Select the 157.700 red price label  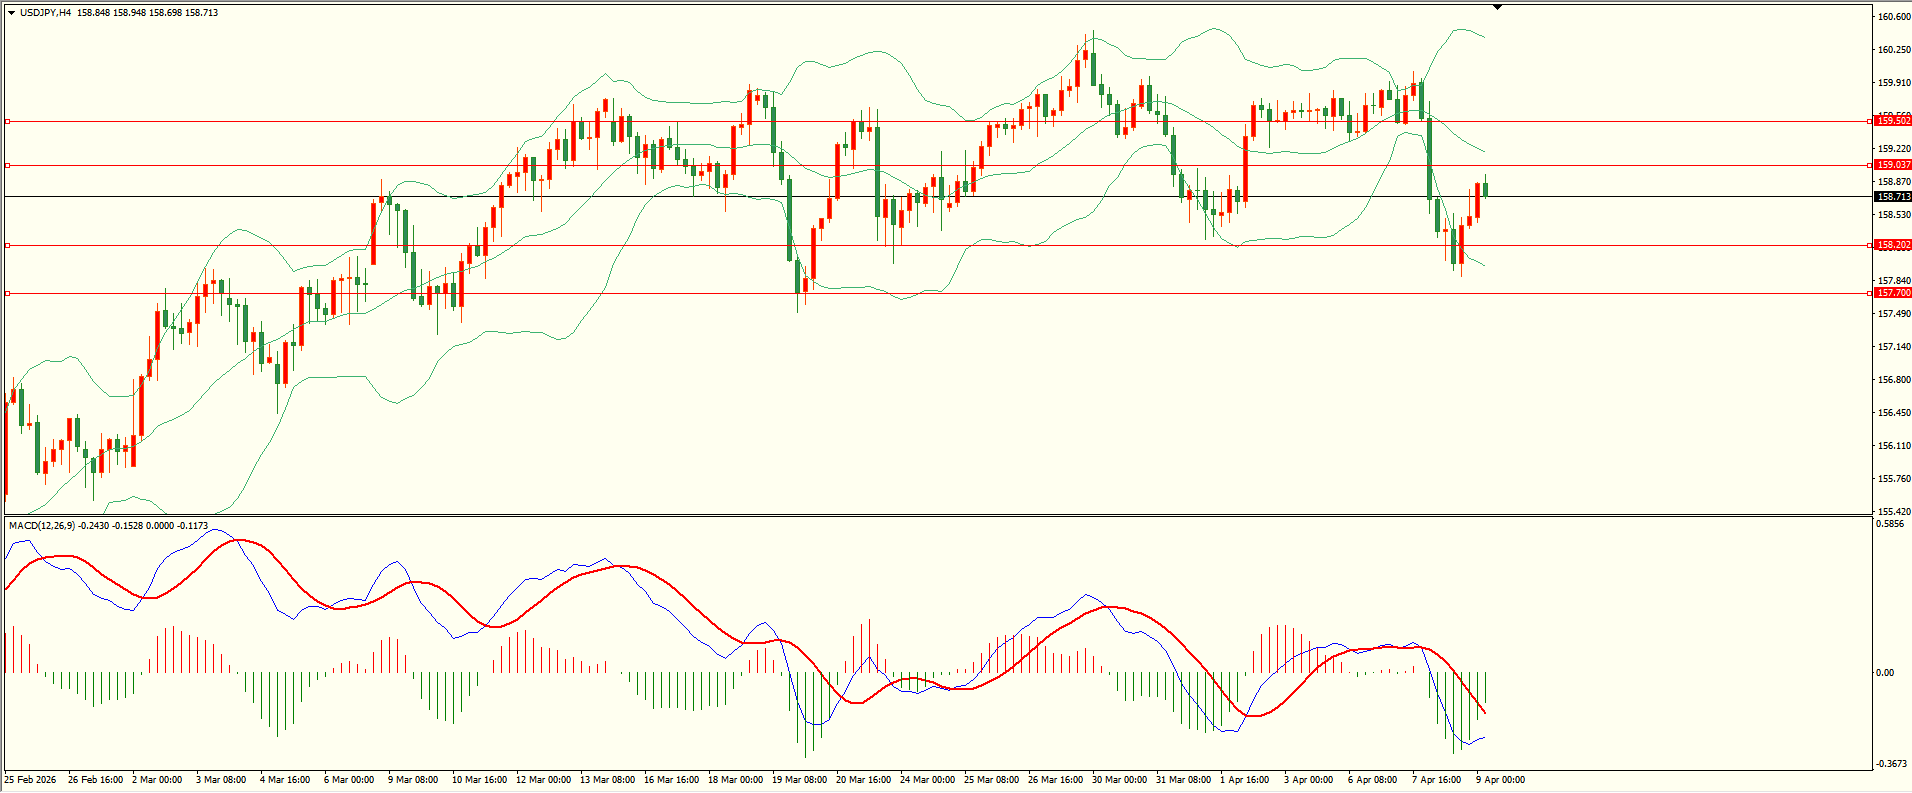(1893, 293)
